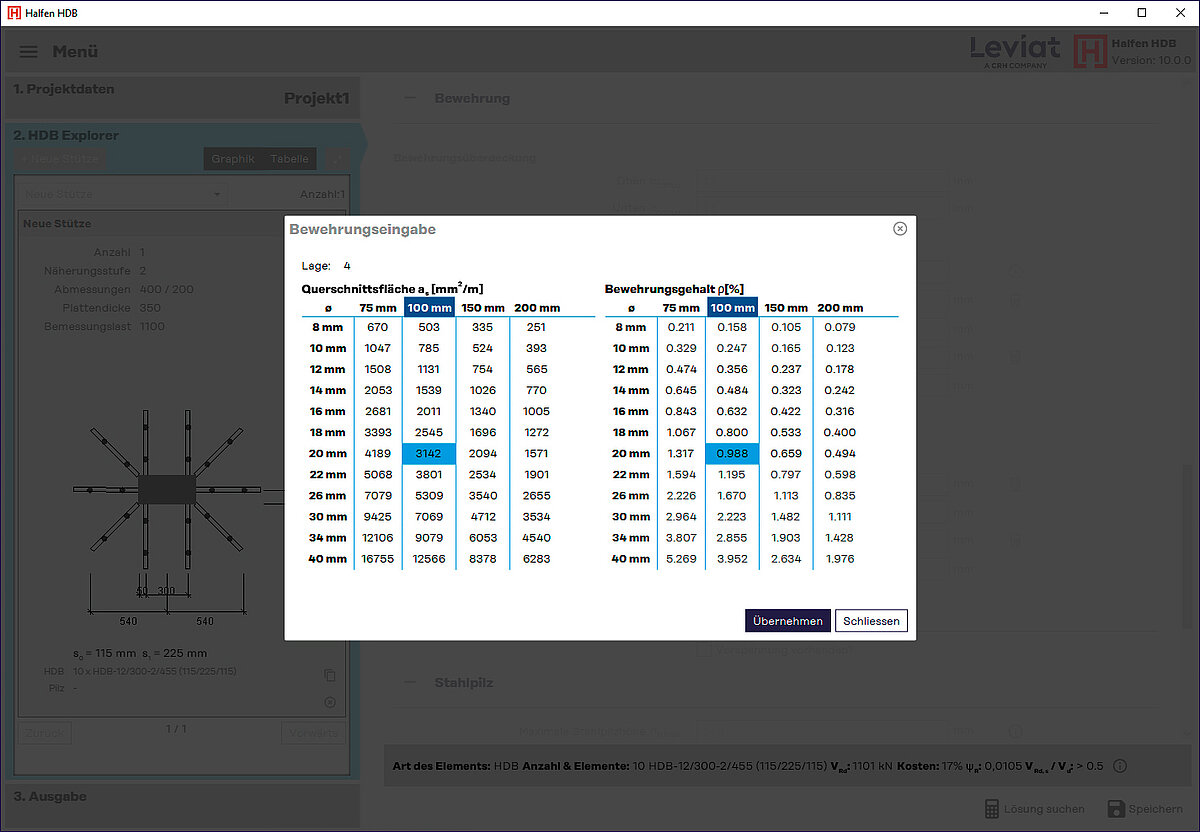
Task: Select cell 1340 in cross-section table
Action: tap(482, 411)
